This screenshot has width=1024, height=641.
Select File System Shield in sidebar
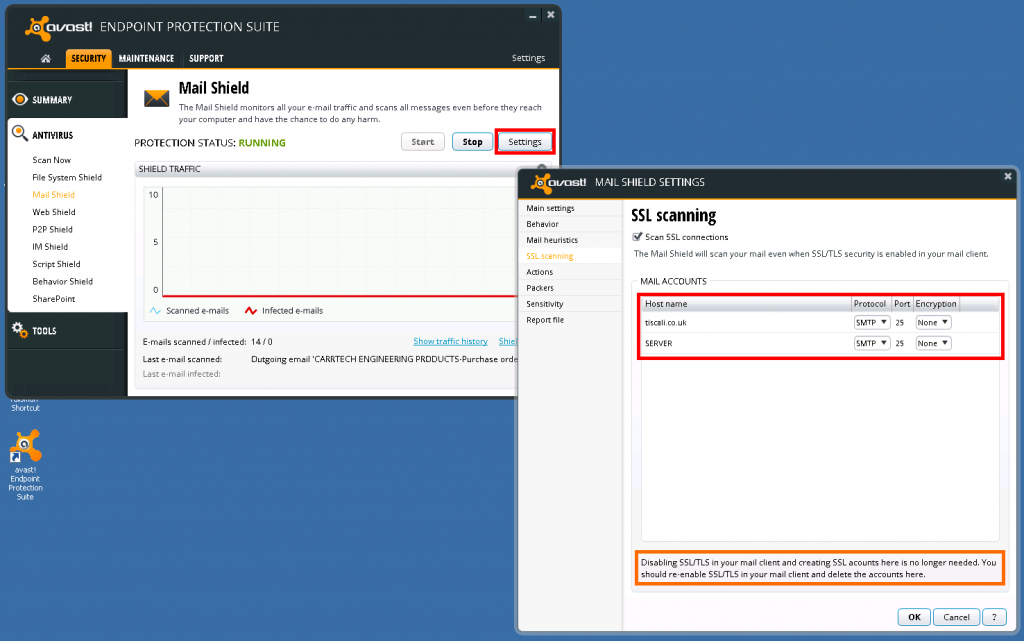tap(67, 178)
